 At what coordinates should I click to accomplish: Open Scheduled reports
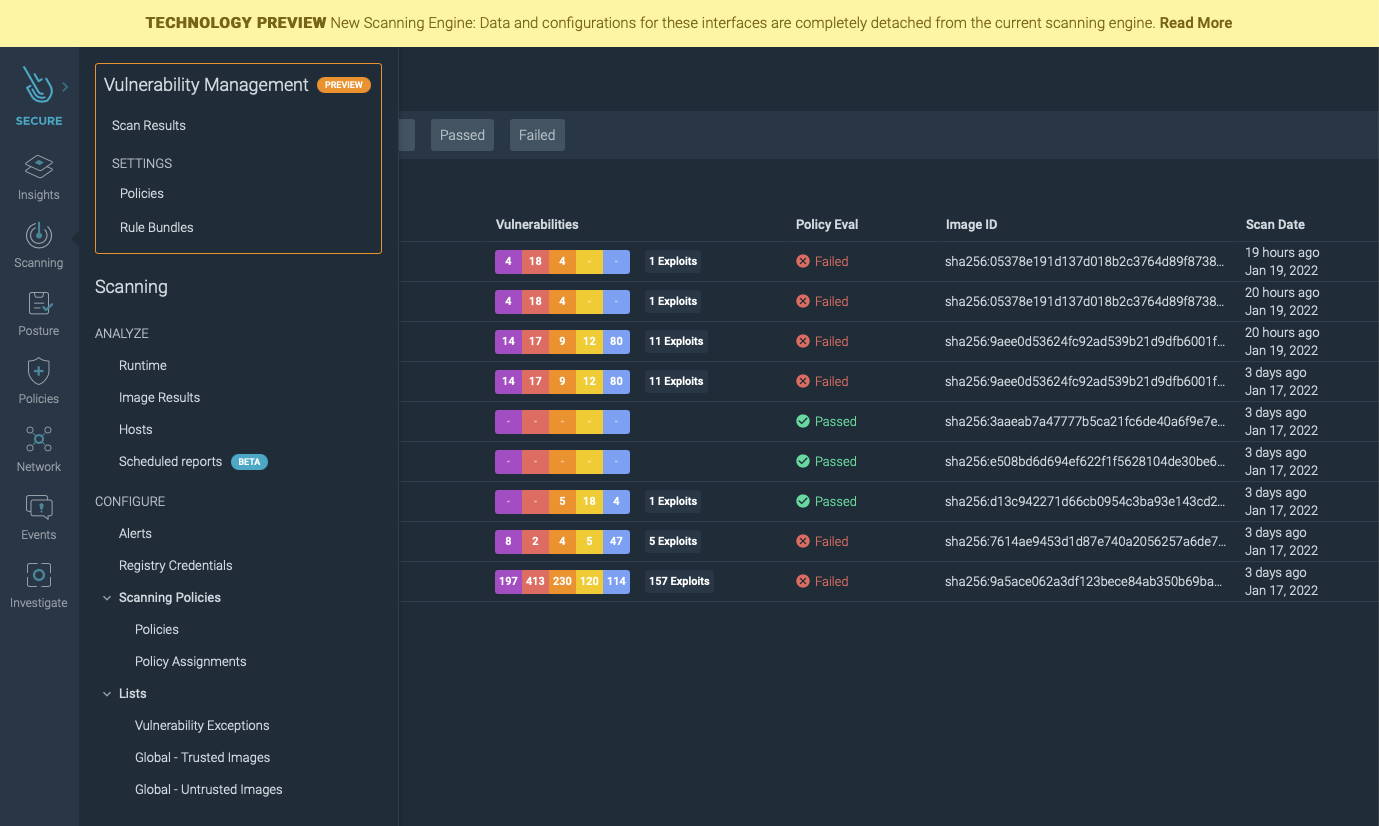(171, 461)
